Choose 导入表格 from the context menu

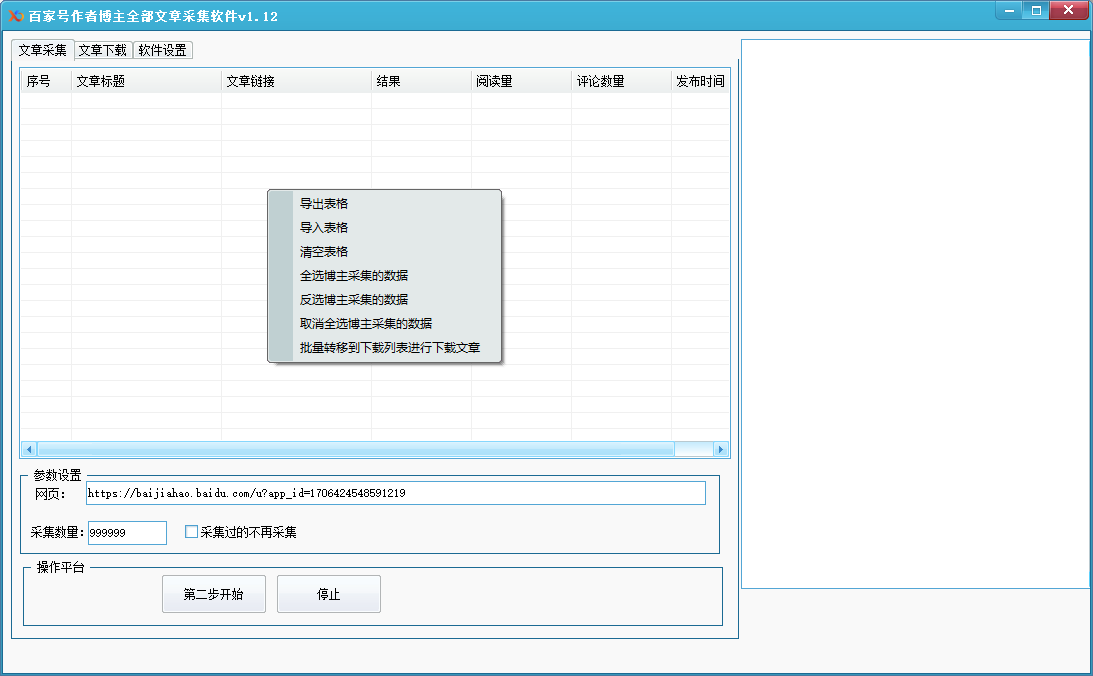click(x=384, y=227)
